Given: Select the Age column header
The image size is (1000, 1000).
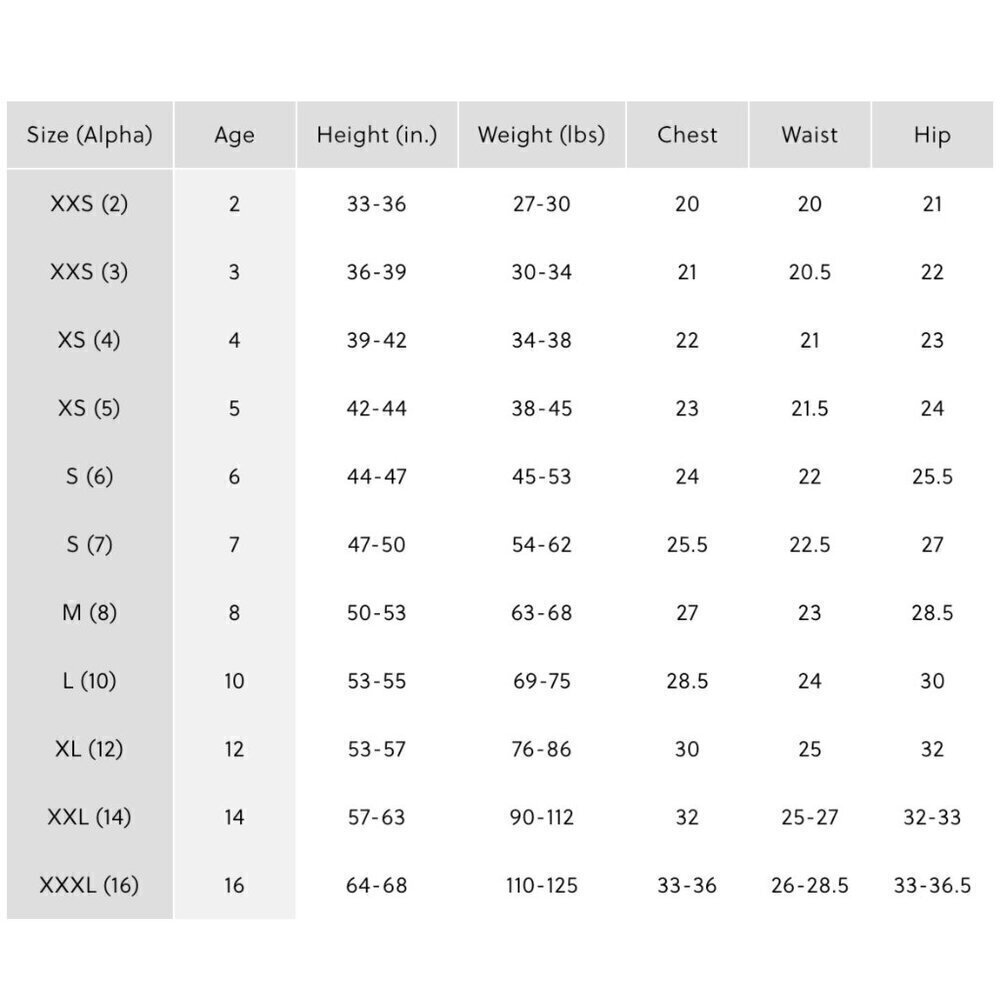Looking at the screenshot, I should tap(234, 135).
